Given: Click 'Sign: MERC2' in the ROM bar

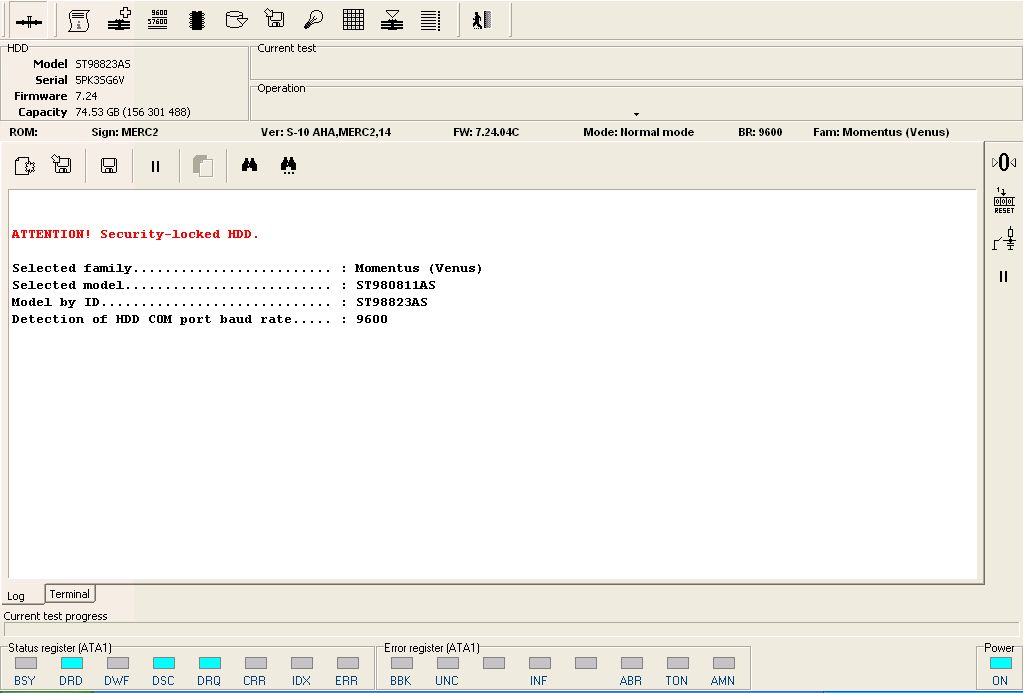Looking at the screenshot, I should 125,132.
